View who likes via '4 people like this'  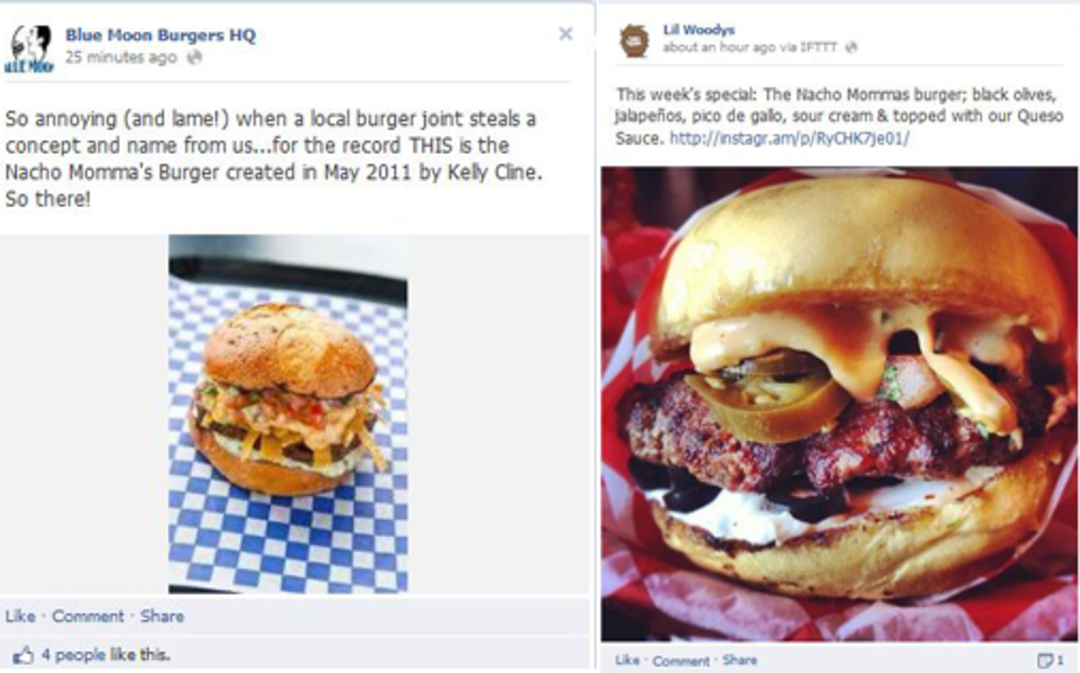coord(105,654)
